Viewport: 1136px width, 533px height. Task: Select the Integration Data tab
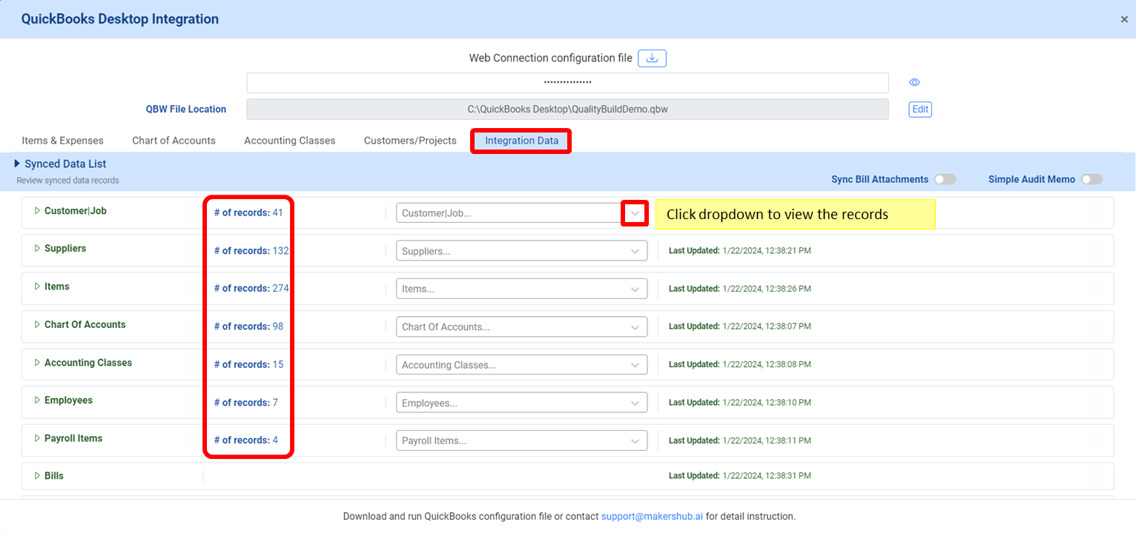[522, 140]
